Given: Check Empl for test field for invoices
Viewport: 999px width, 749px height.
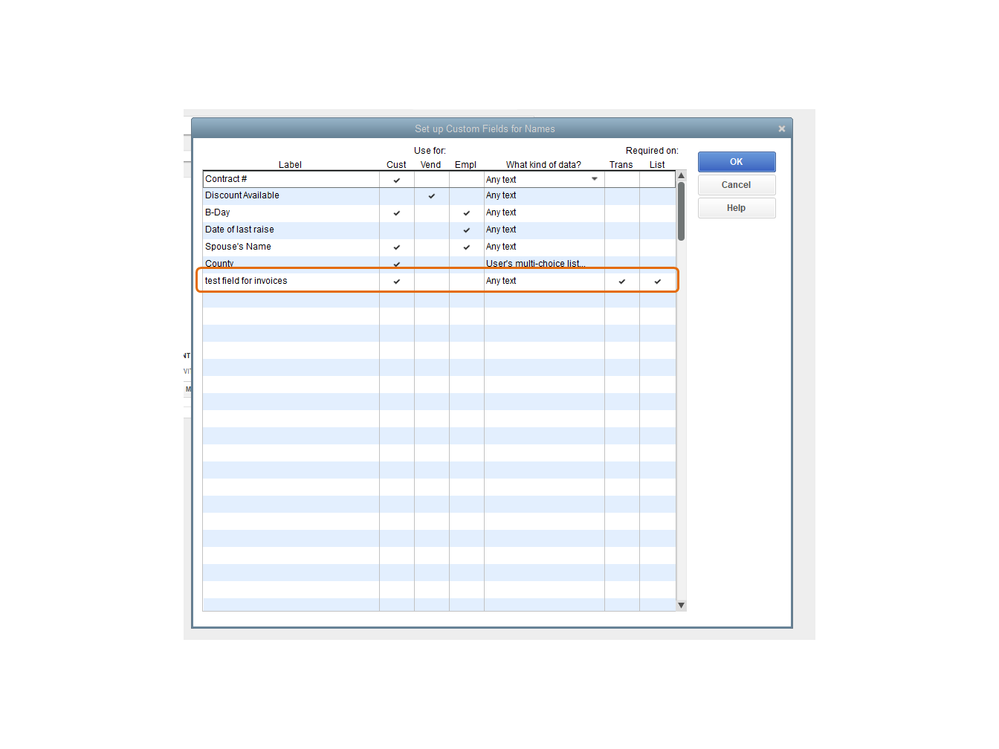Looking at the screenshot, I should pyautogui.click(x=466, y=281).
